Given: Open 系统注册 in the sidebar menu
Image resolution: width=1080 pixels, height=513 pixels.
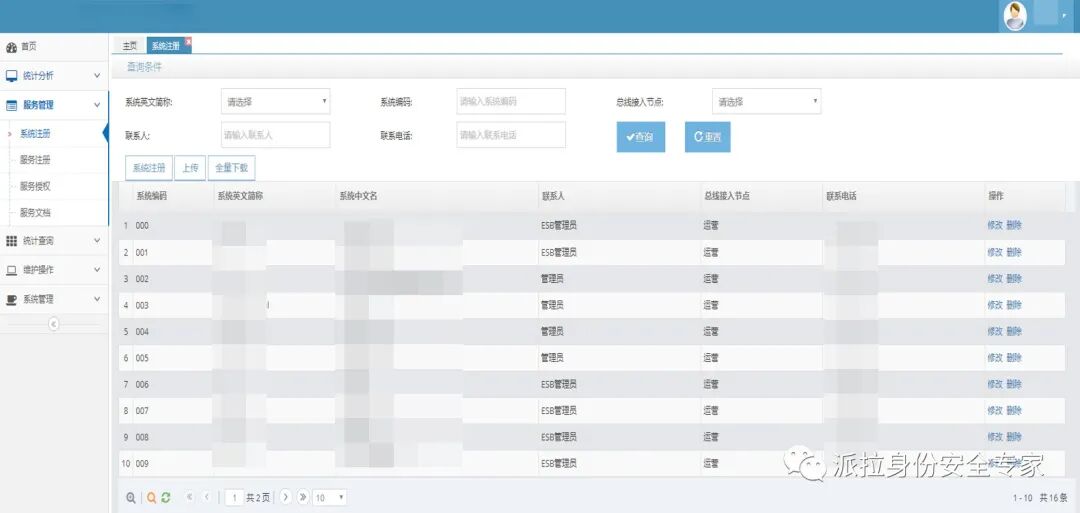Looking at the screenshot, I should tap(35, 134).
